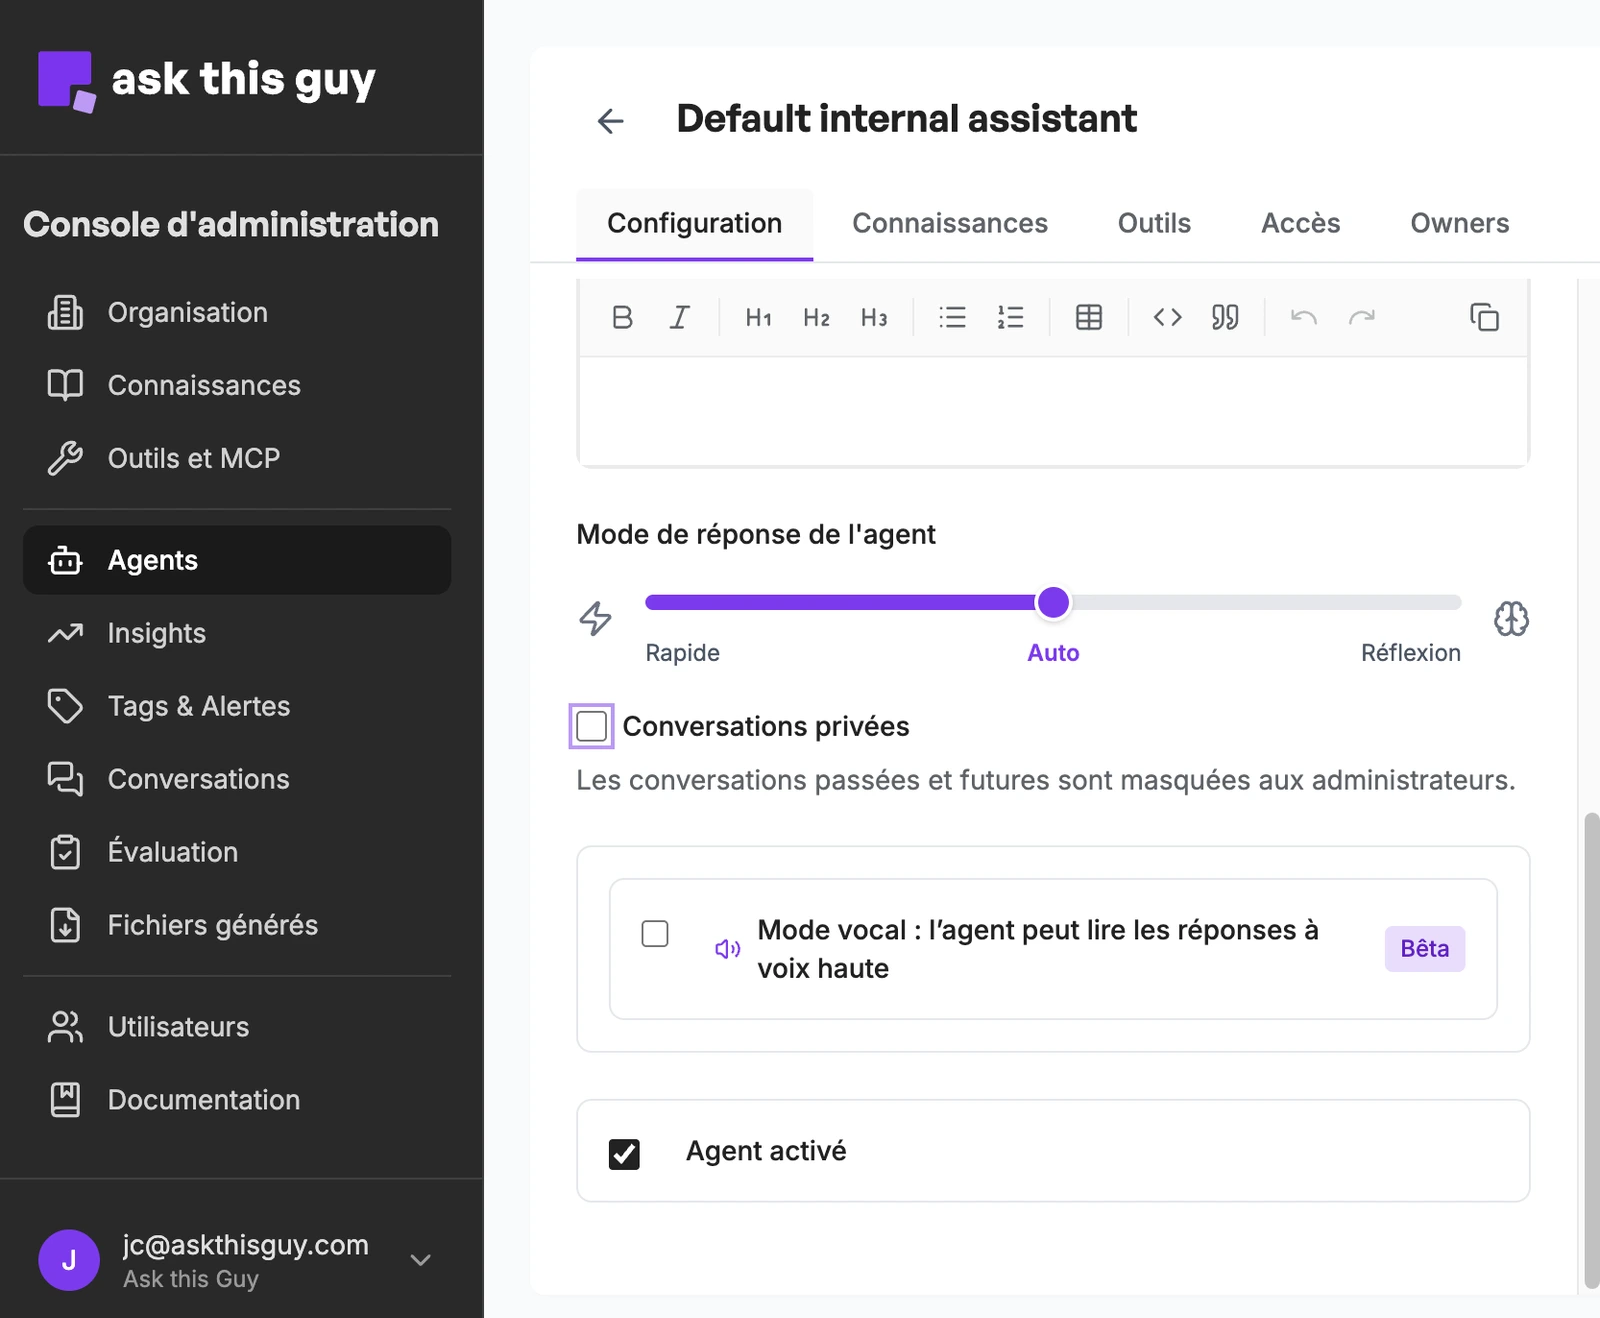Click the brain Réflexion mode icon
Image resolution: width=1600 pixels, height=1318 pixels.
coord(1511,618)
